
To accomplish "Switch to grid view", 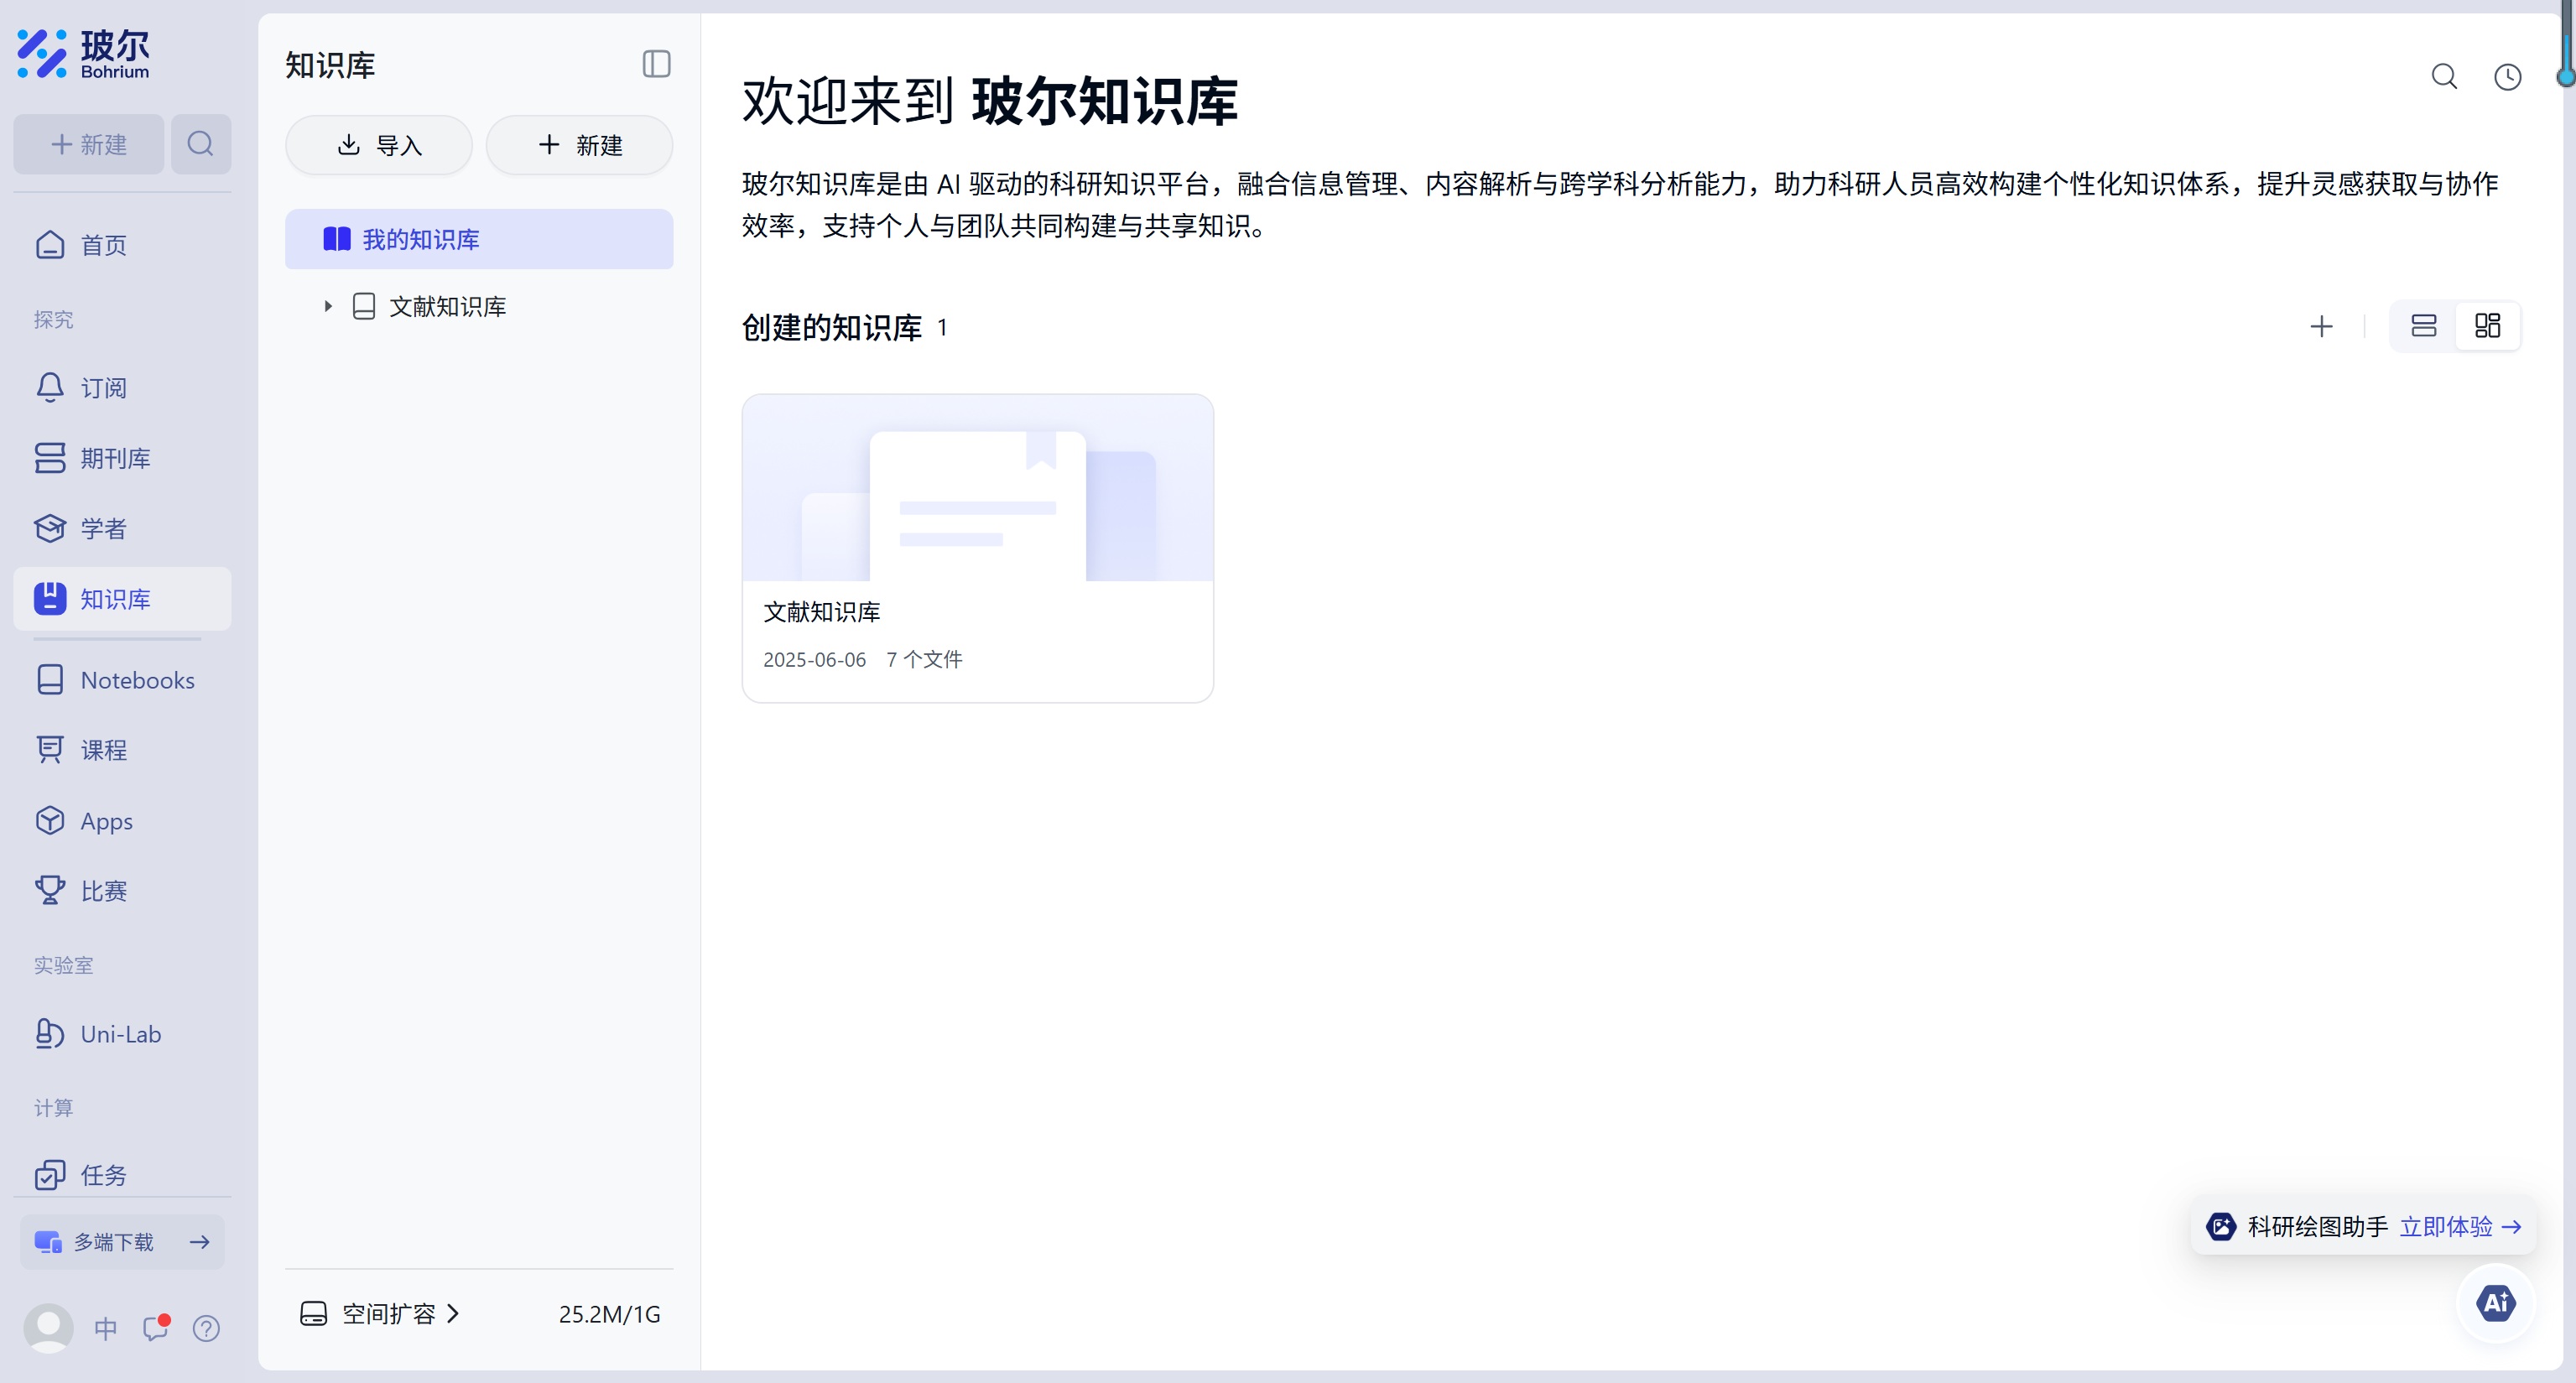I will tap(2487, 326).
